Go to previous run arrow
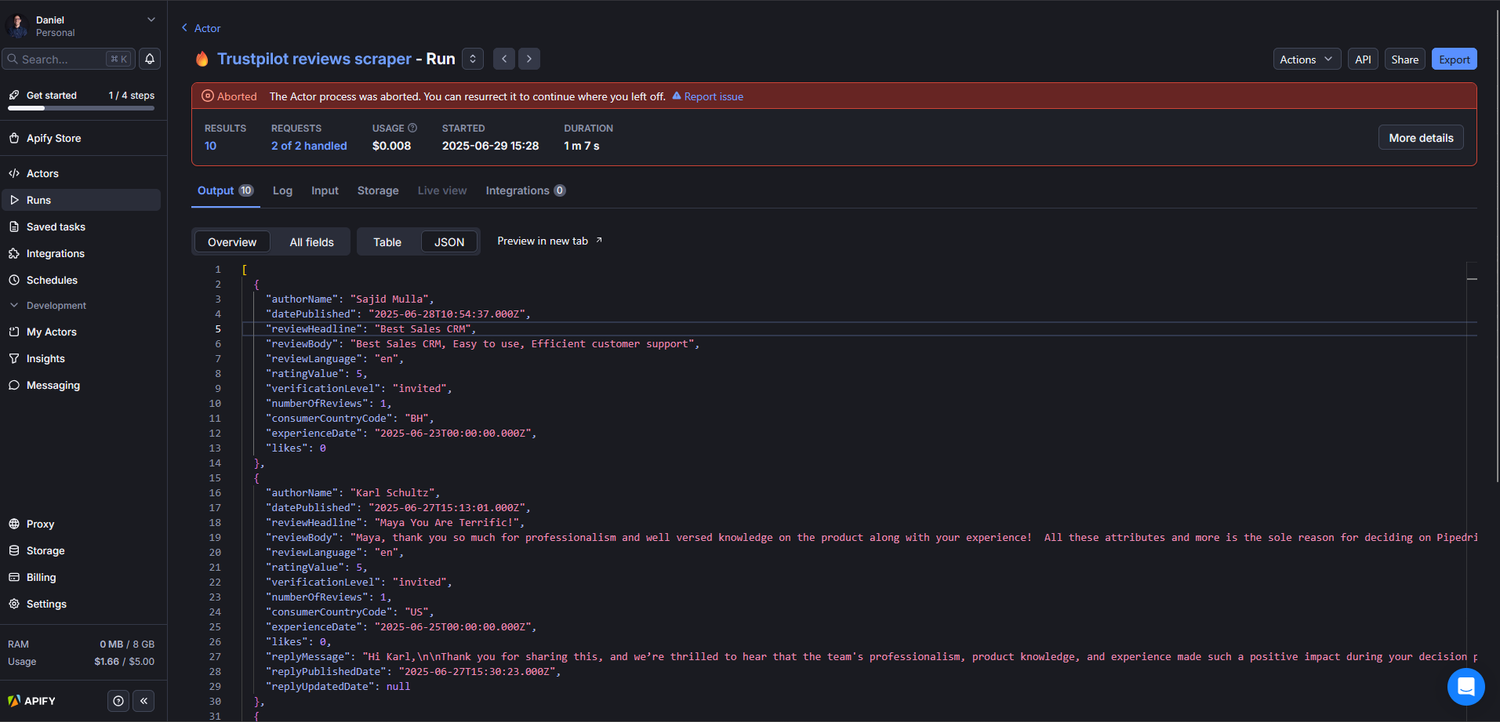Viewport: 1500px width, 722px height. (x=504, y=59)
